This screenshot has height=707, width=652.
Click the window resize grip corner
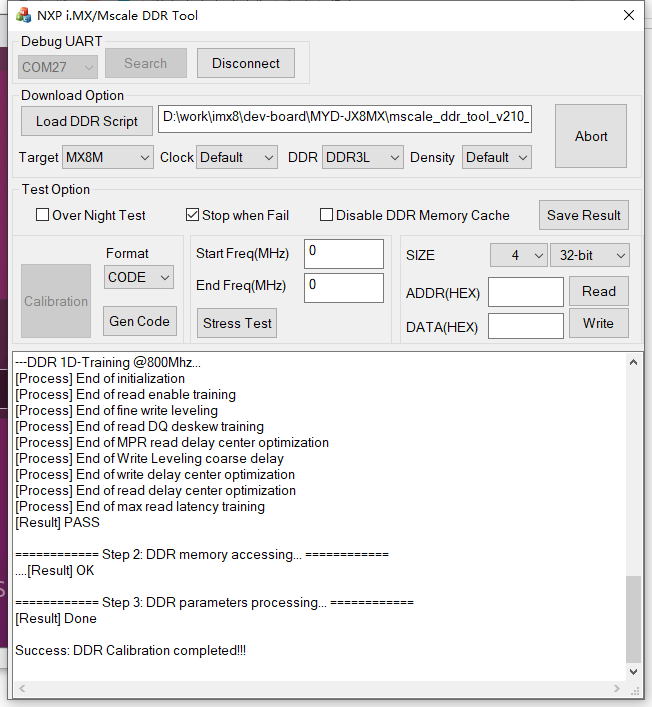[635, 690]
